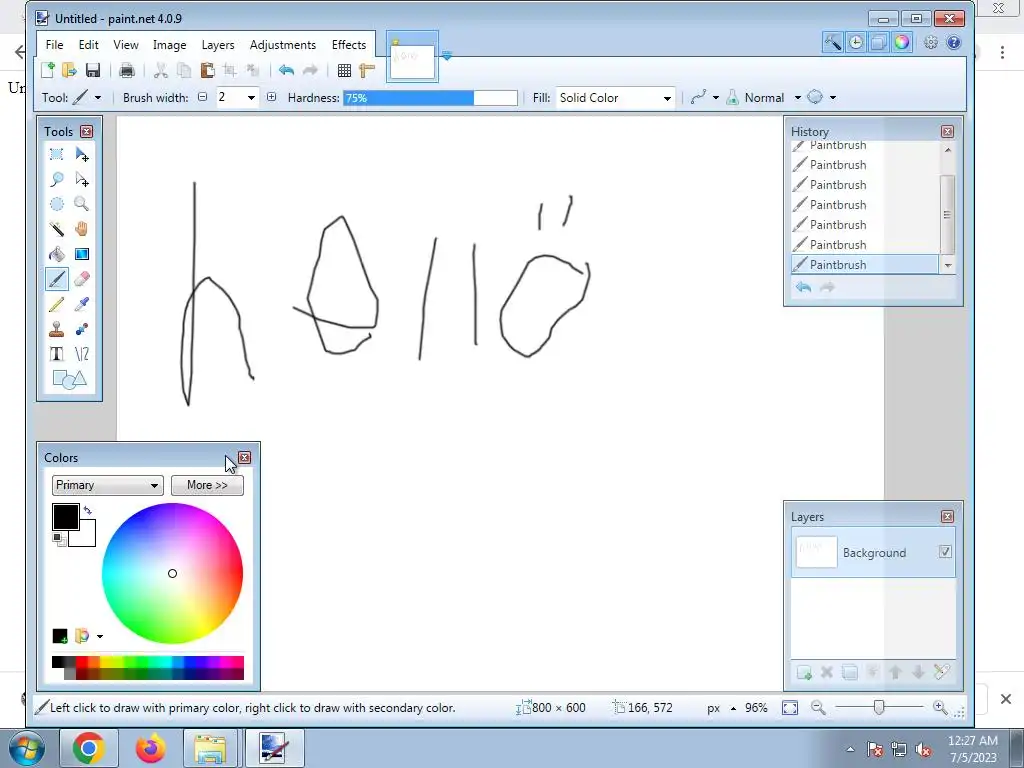Open the File menu
The width and height of the screenshot is (1024, 768).
coord(54,44)
